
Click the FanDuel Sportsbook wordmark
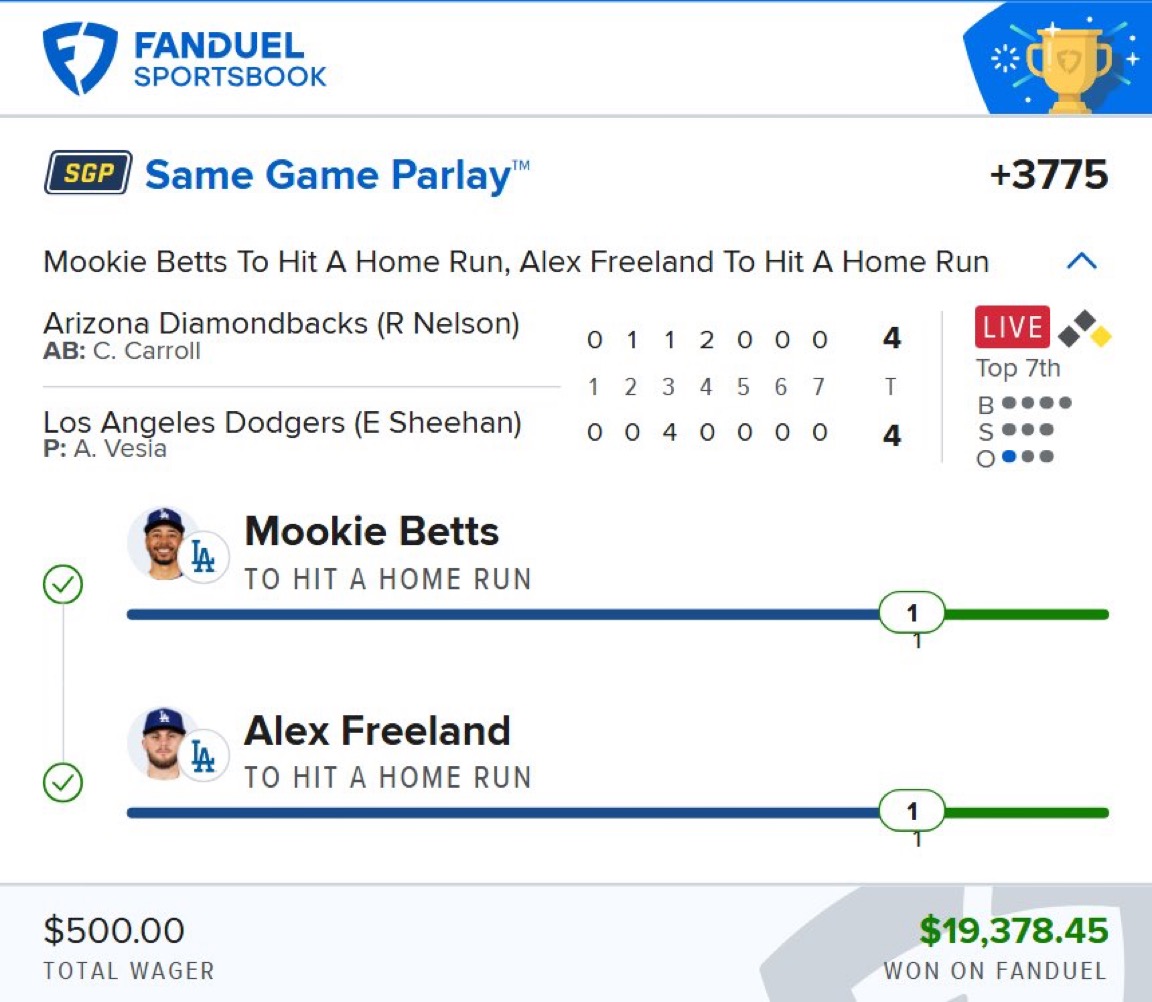click(230, 60)
